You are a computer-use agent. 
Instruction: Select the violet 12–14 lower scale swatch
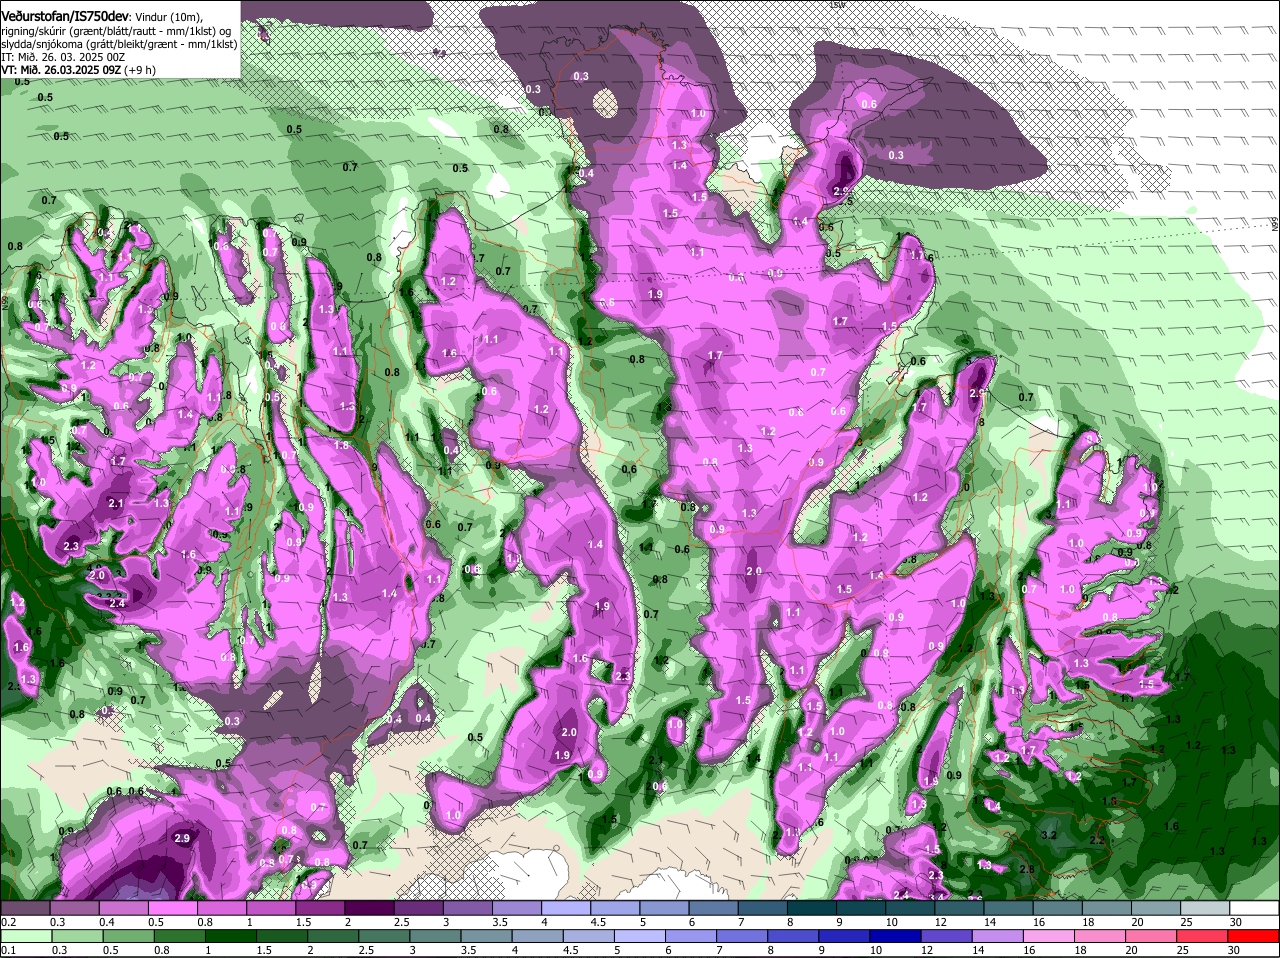(x=947, y=935)
